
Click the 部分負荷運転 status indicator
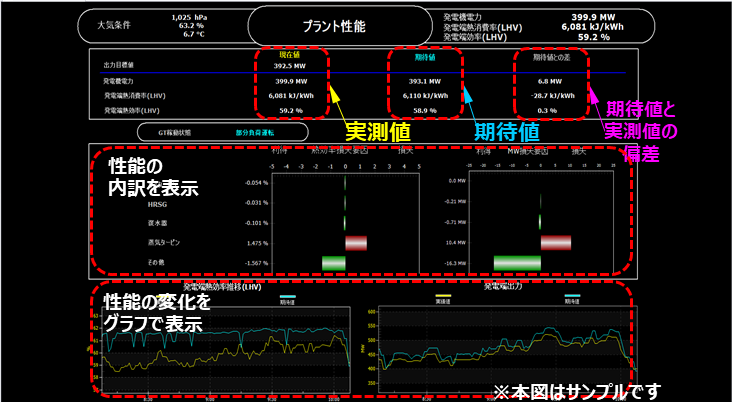255,133
